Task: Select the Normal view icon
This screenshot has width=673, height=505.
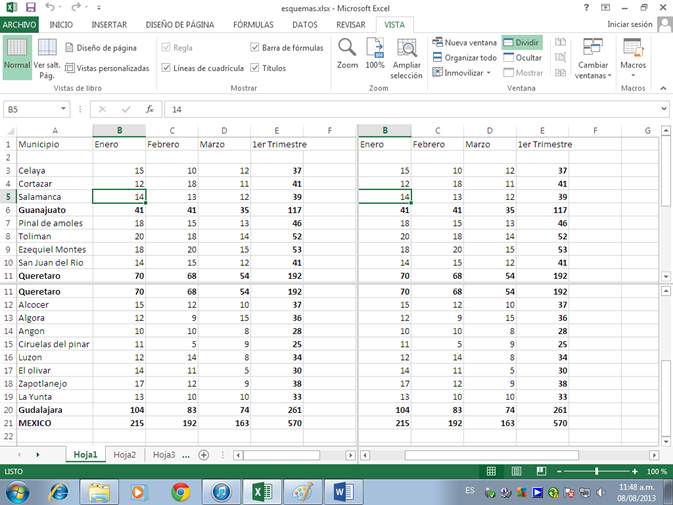Action: [x=17, y=55]
